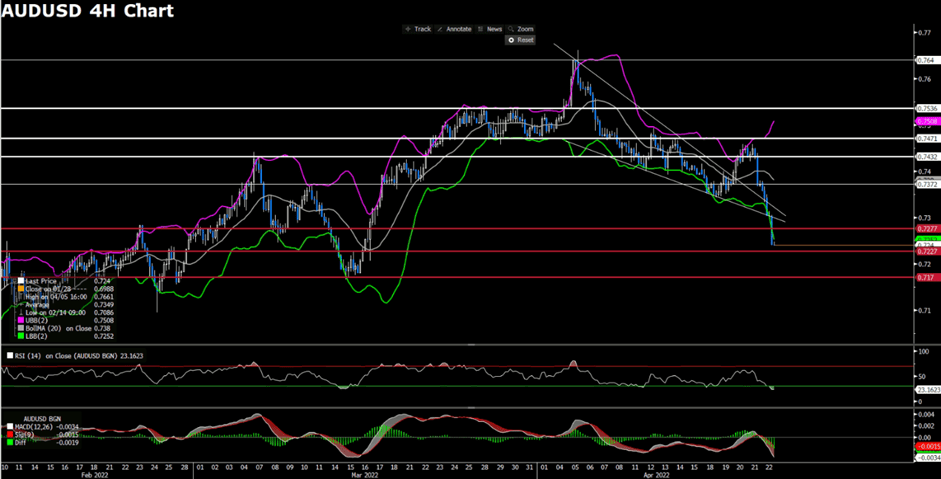Click the white Last Price legend swatch
941x479 pixels.
pyautogui.click(x=21, y=280)
